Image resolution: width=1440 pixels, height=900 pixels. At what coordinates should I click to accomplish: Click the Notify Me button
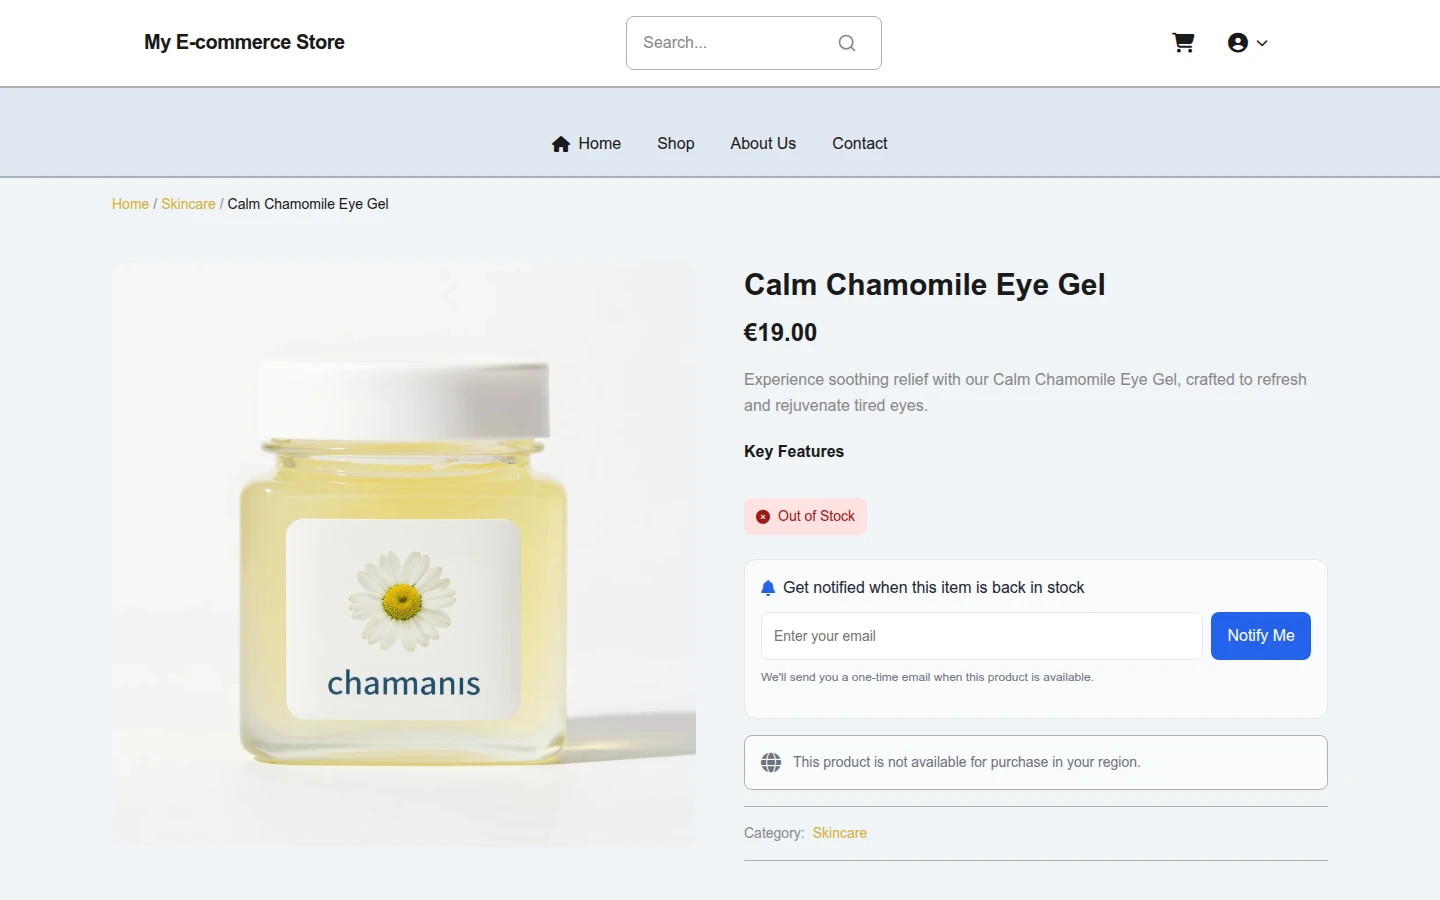coord(1261,636)
